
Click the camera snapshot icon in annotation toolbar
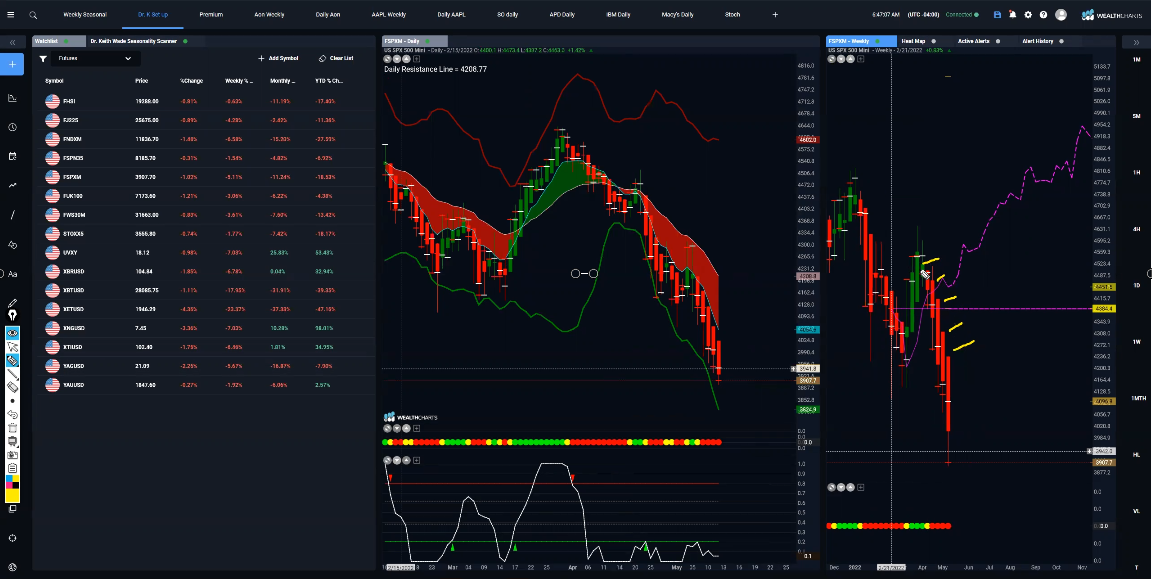(12, 455)
